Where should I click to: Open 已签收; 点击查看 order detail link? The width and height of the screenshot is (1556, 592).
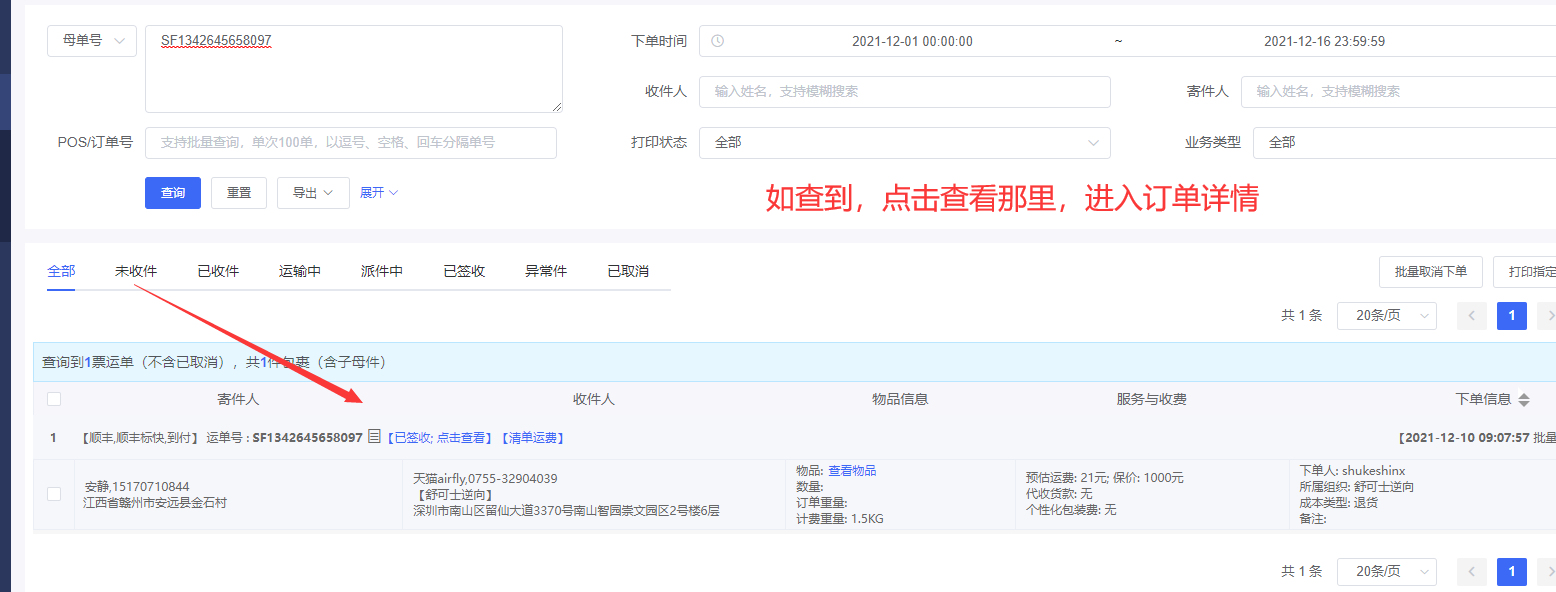(x=439, y=438)
